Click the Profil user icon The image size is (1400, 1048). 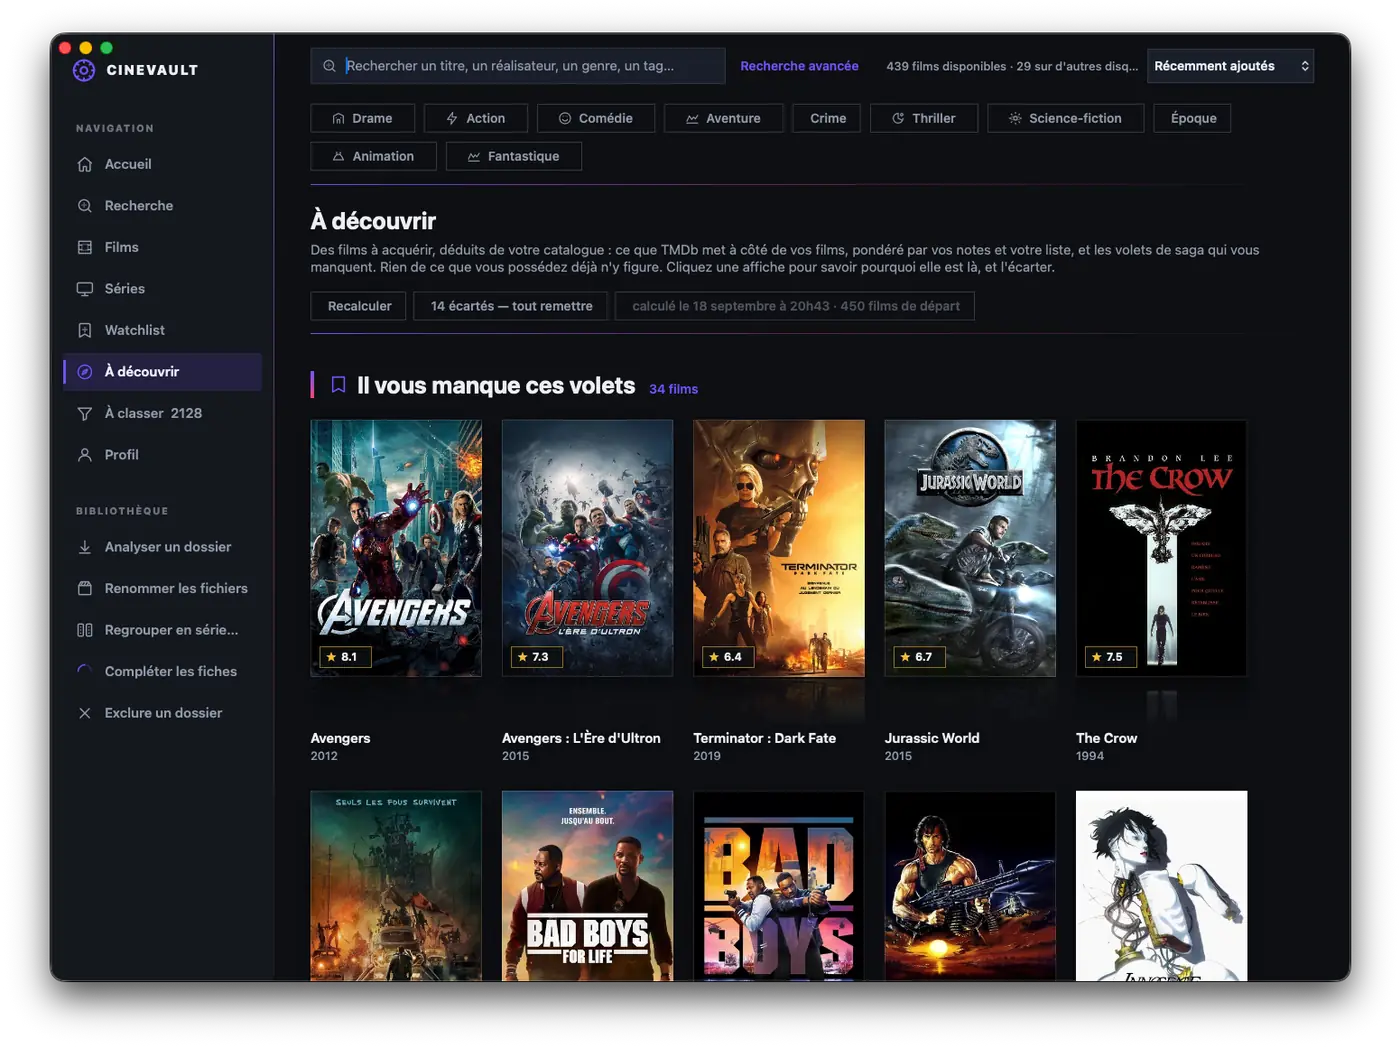pos(85,454)
